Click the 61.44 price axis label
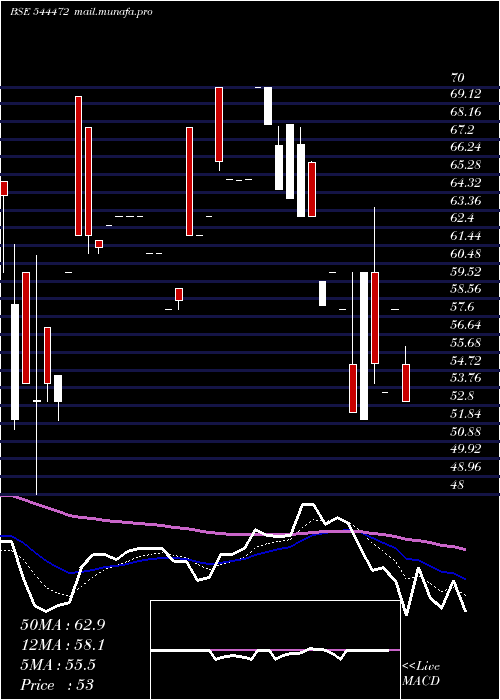The height and width of the screenshot is (700, 500). [466, 236]
